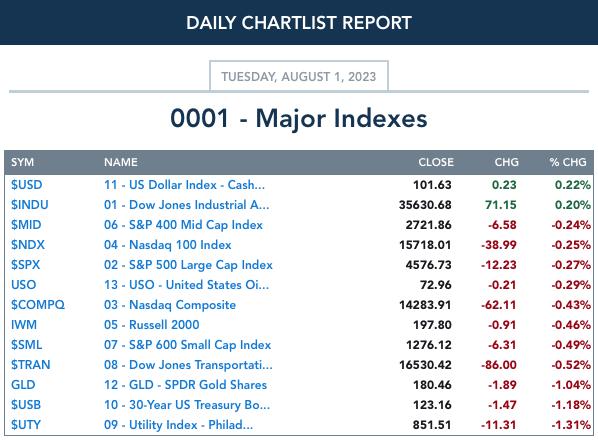598x440 pixels.
Task: Sort table by % CHG column header
Action: click(567, 162)
